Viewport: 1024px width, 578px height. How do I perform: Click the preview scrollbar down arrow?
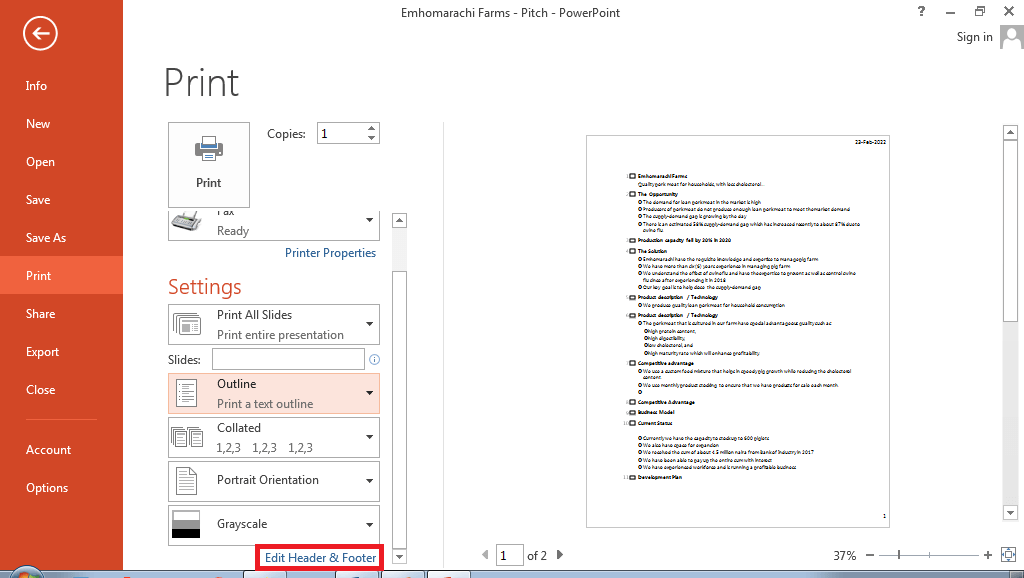1010,513
